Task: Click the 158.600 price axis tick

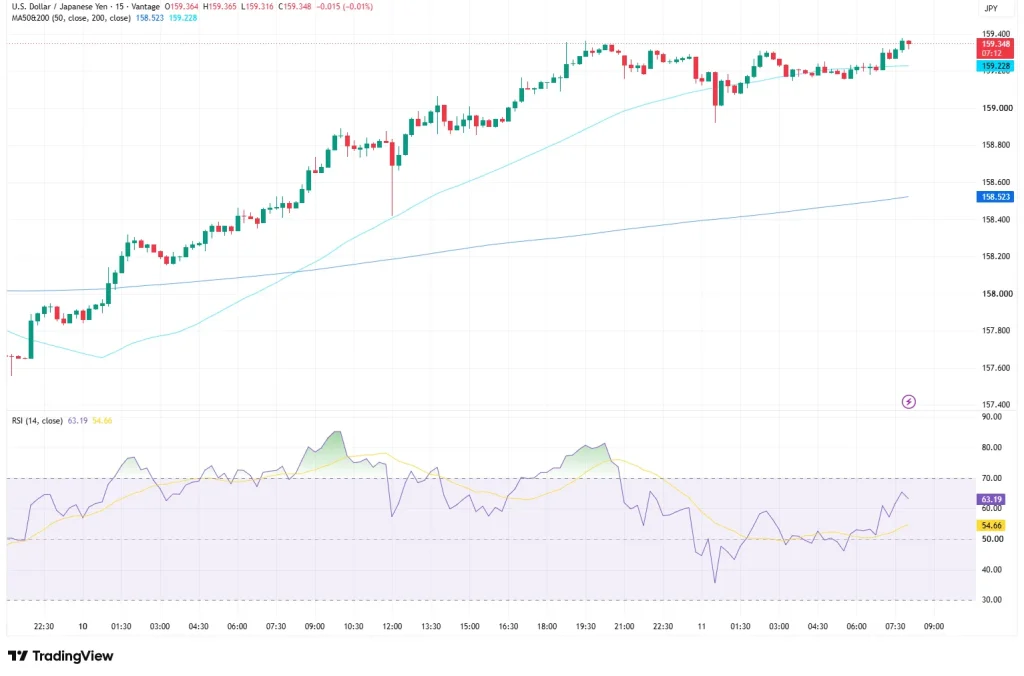Action: click(x=997, y=182)
